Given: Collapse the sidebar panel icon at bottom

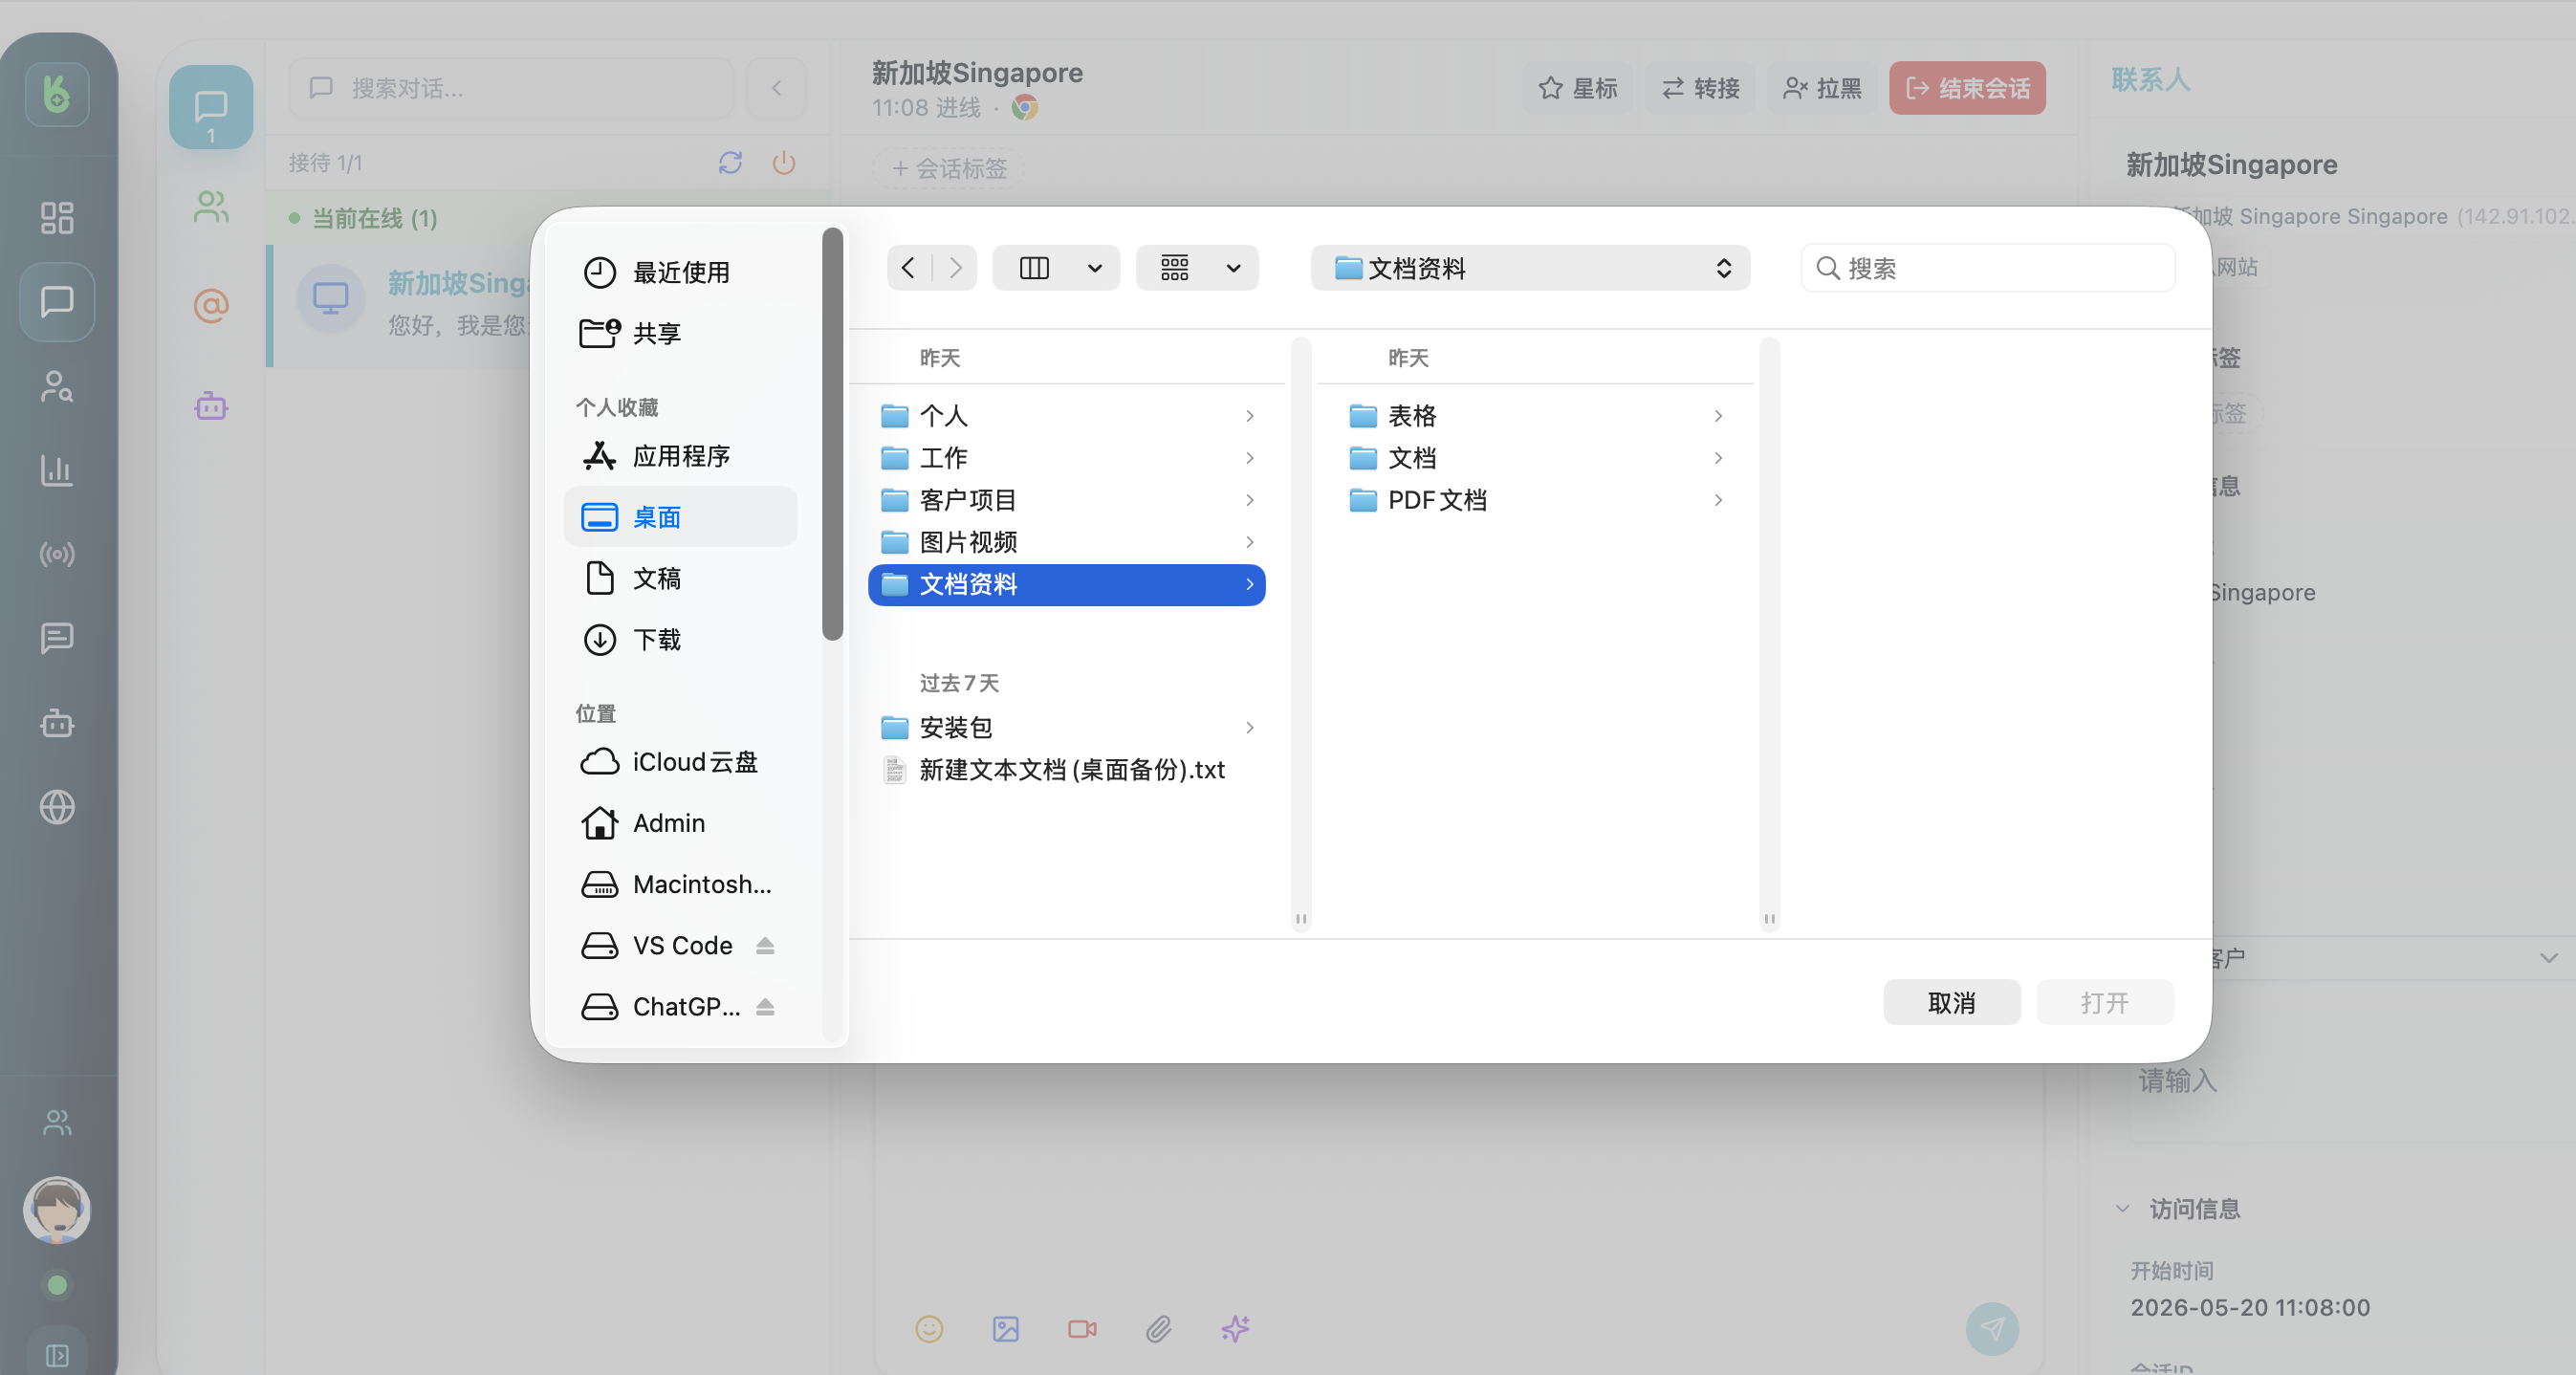Looking at the screenshot, I should 57,1355.
